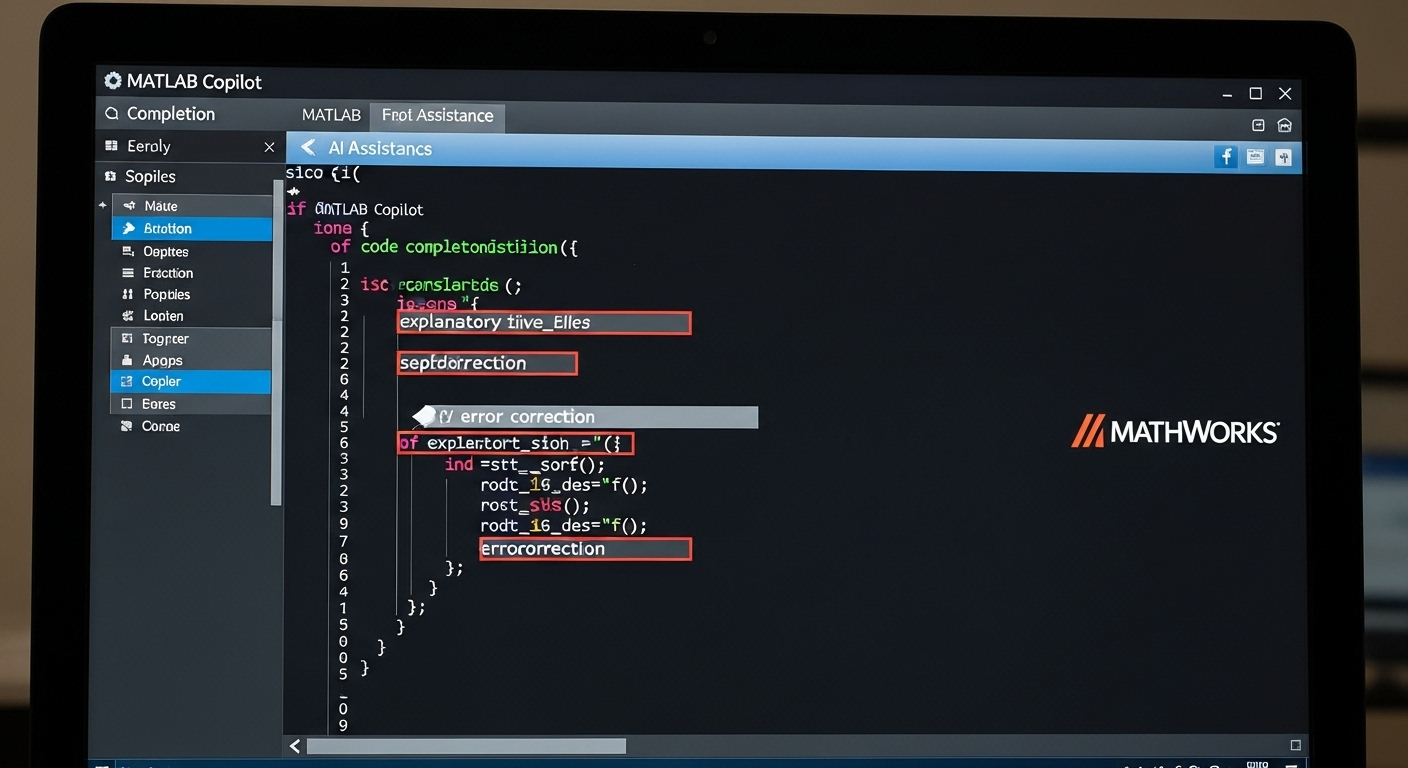Image resolution: width=1408 pixels, height=768 pixels.
Task: Click the icon beside Lopten in the sidebar
Action: 127,316
